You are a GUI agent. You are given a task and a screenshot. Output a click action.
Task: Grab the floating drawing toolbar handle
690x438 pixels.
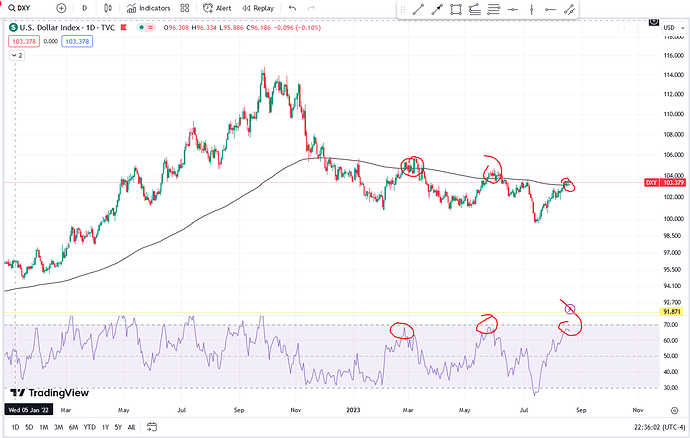click(403, 9)
